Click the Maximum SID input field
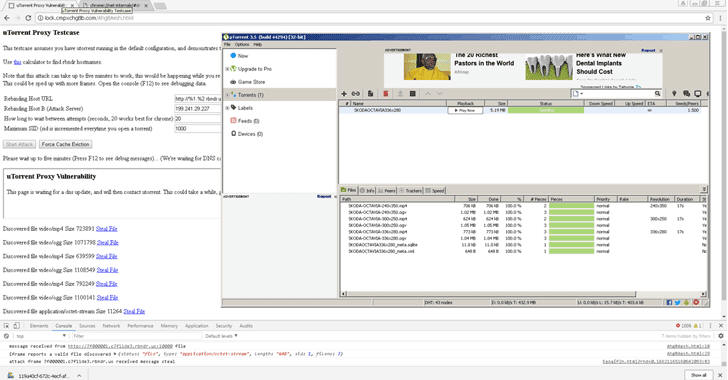728x380 pixels. tap(198, 129)
